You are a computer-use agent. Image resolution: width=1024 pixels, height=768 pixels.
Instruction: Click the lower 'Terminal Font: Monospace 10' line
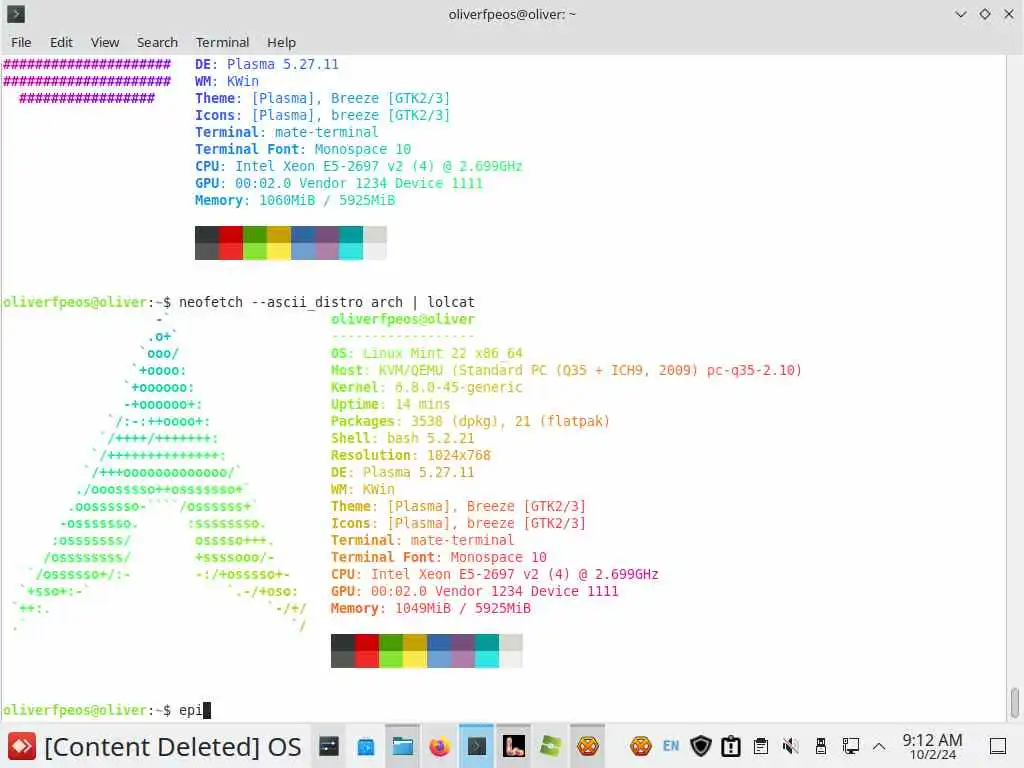coord(439,557)
